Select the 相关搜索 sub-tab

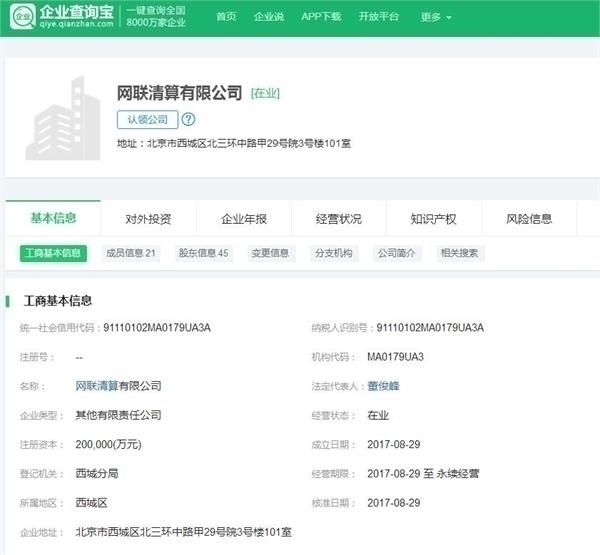point(460,253)
